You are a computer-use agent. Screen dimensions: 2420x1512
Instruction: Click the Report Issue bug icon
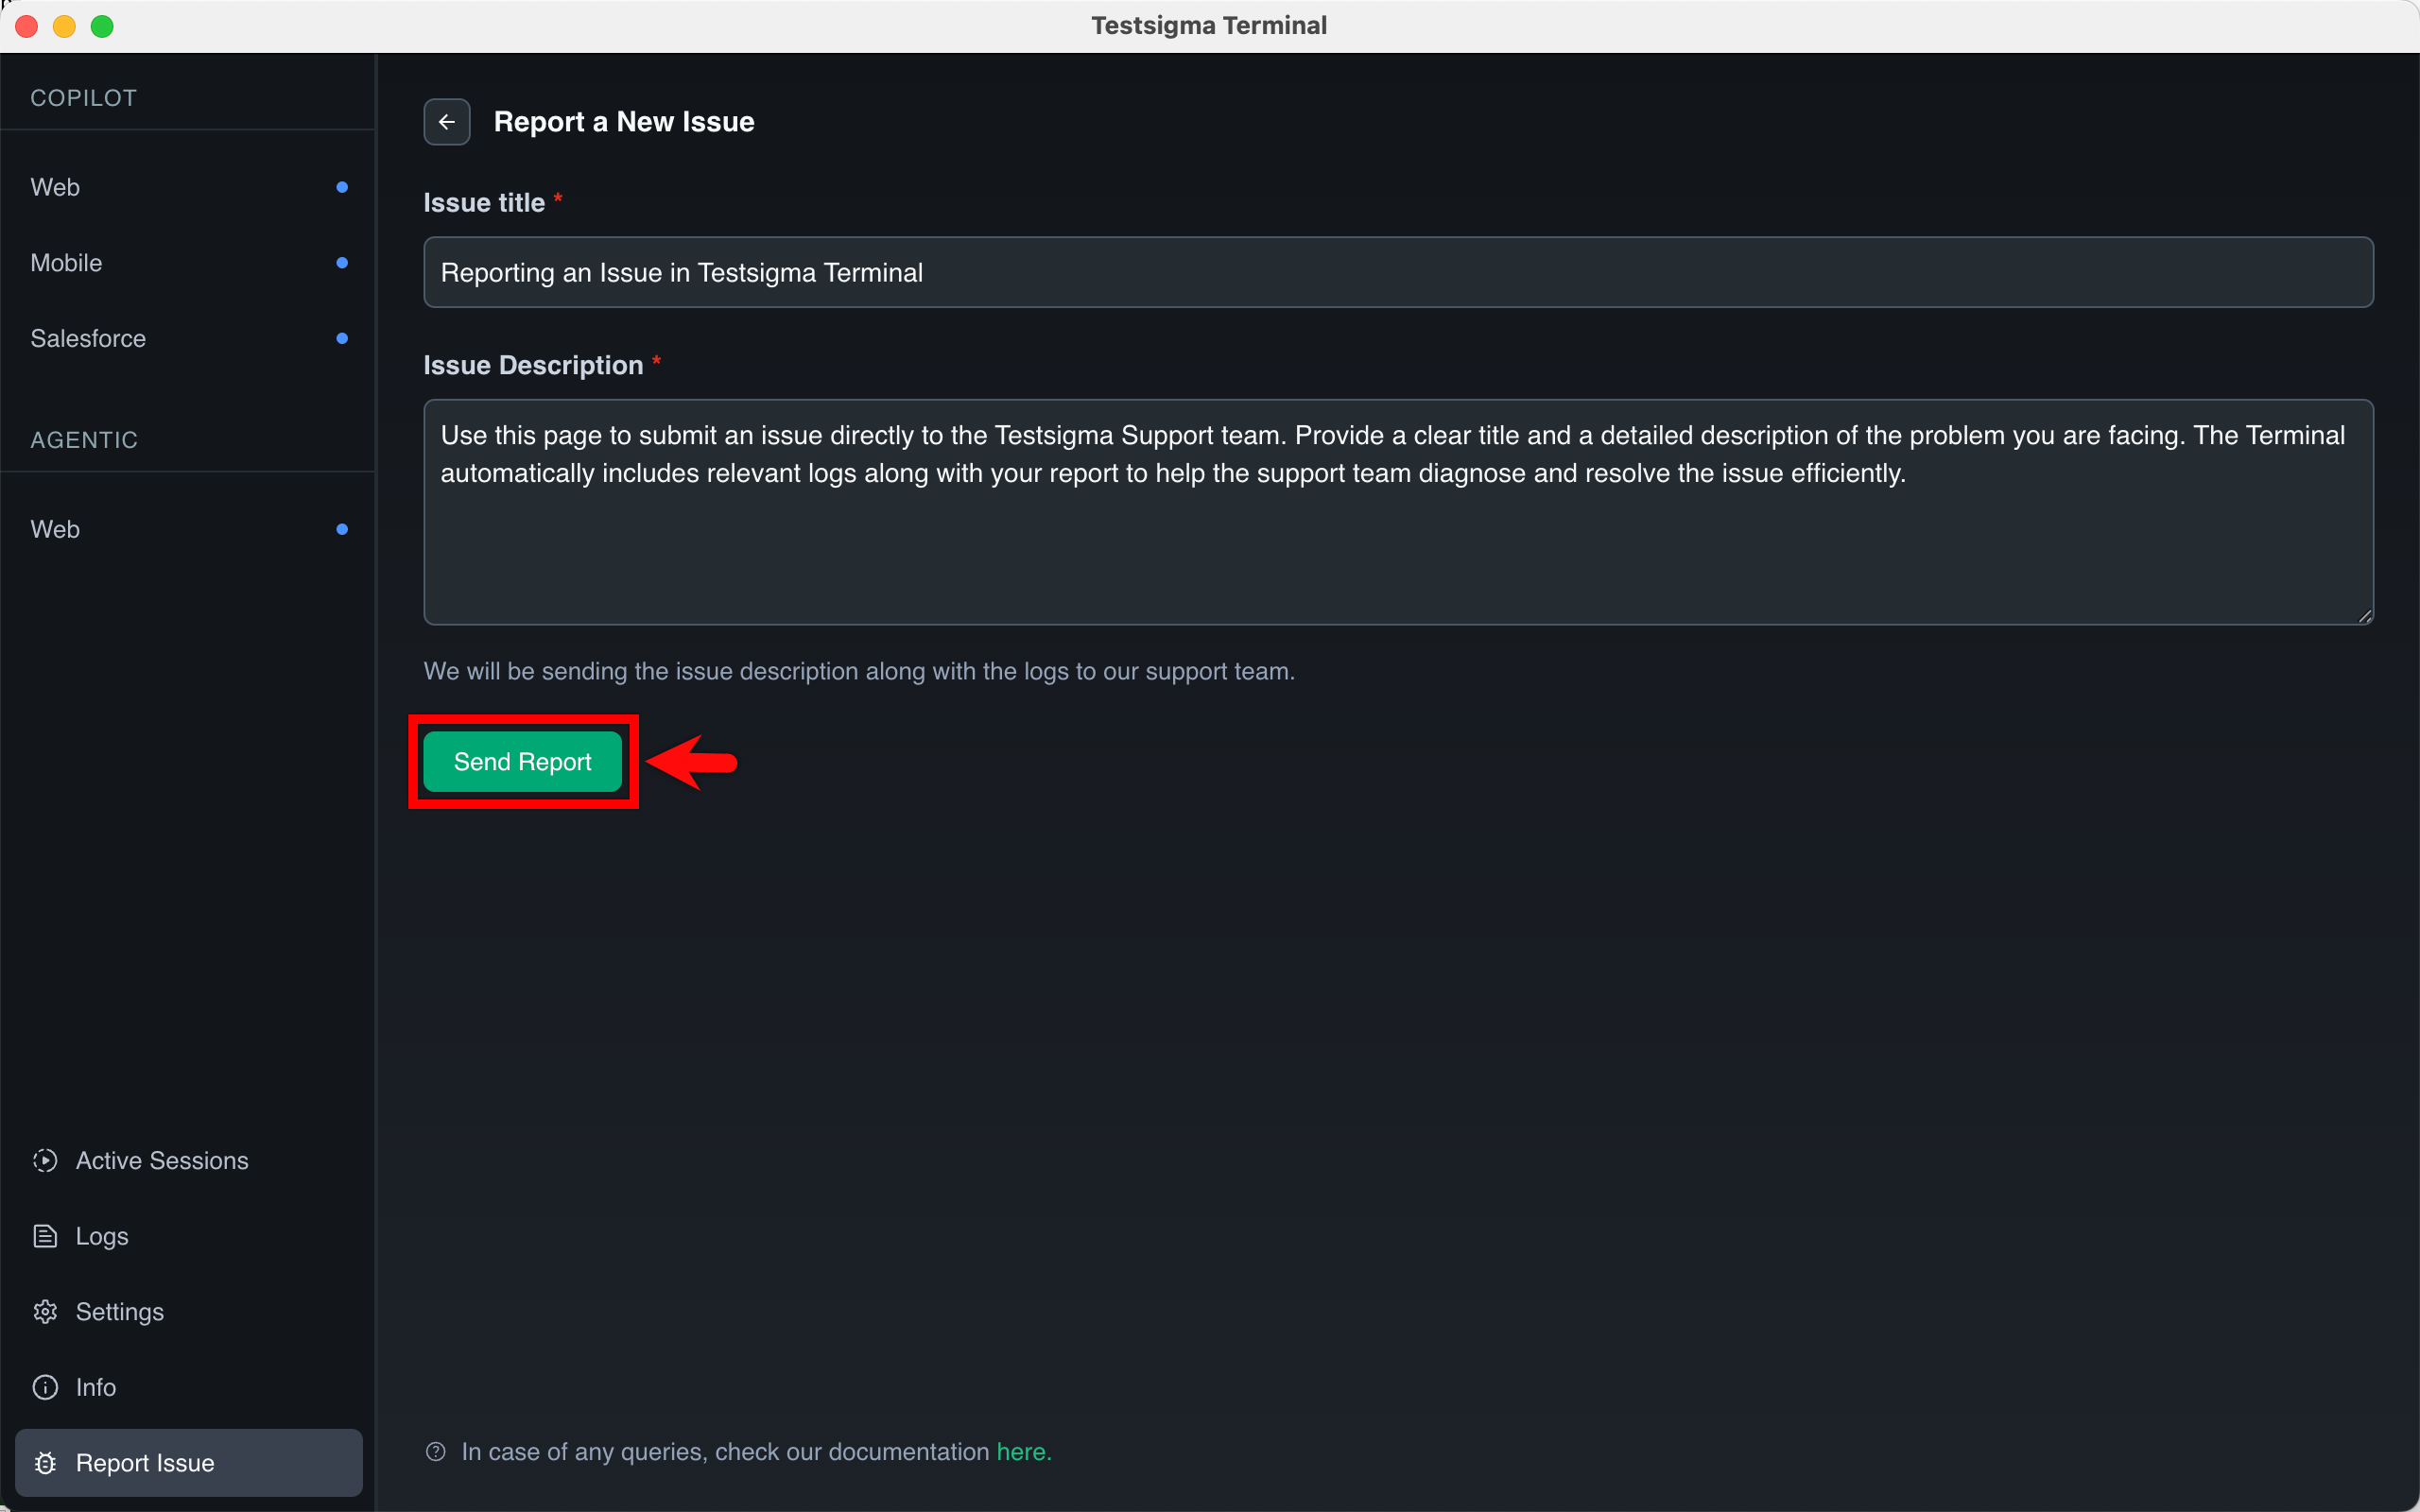(x=45, y=1463)
